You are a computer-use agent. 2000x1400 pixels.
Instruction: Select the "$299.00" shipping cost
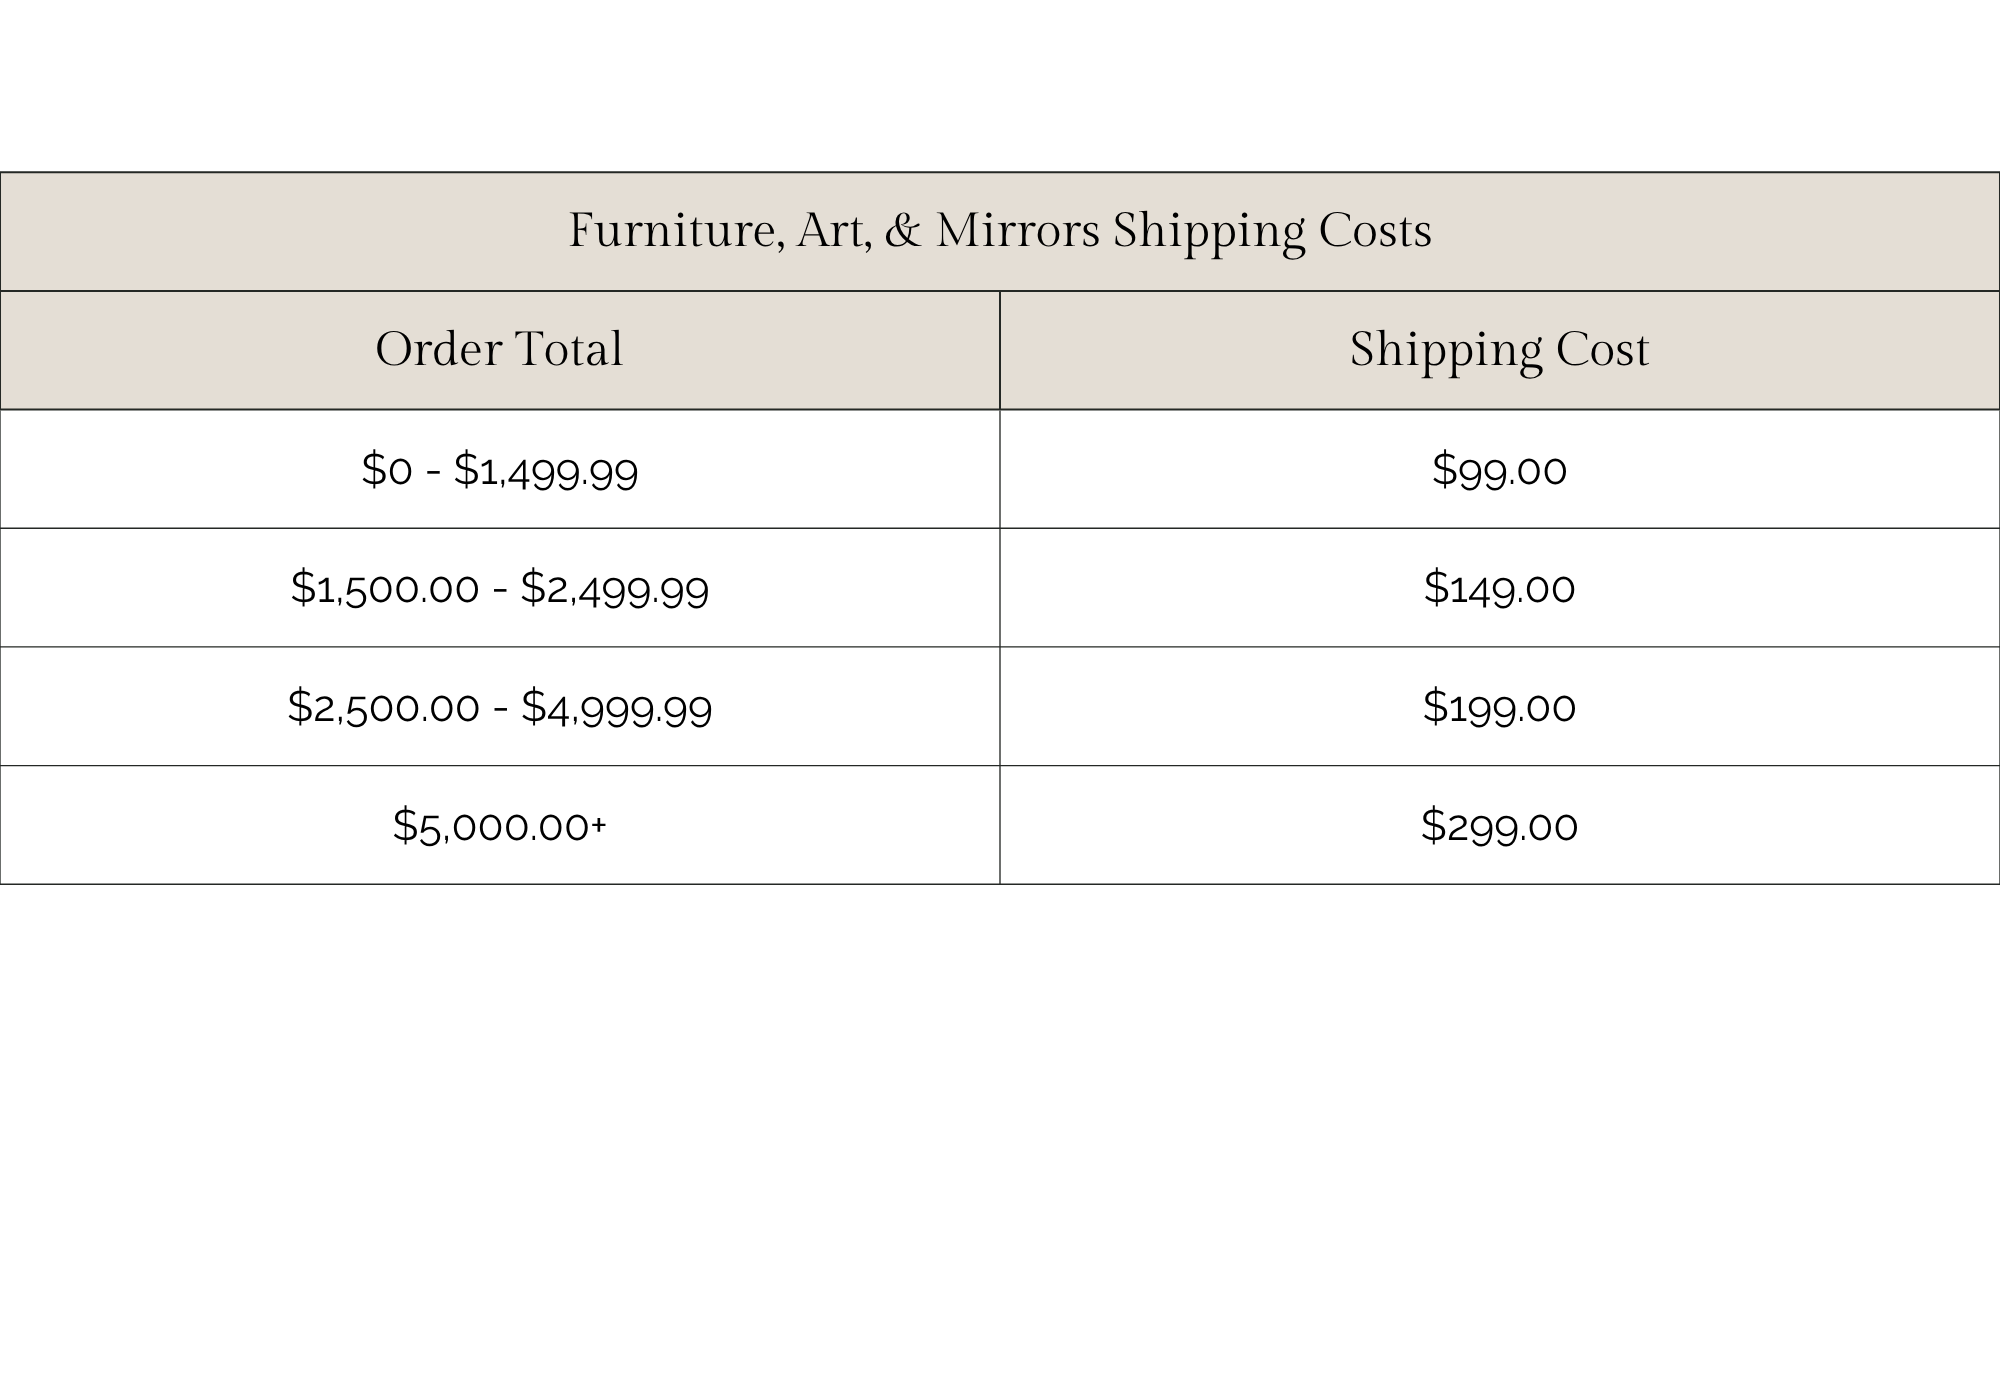pos(1499,826)
